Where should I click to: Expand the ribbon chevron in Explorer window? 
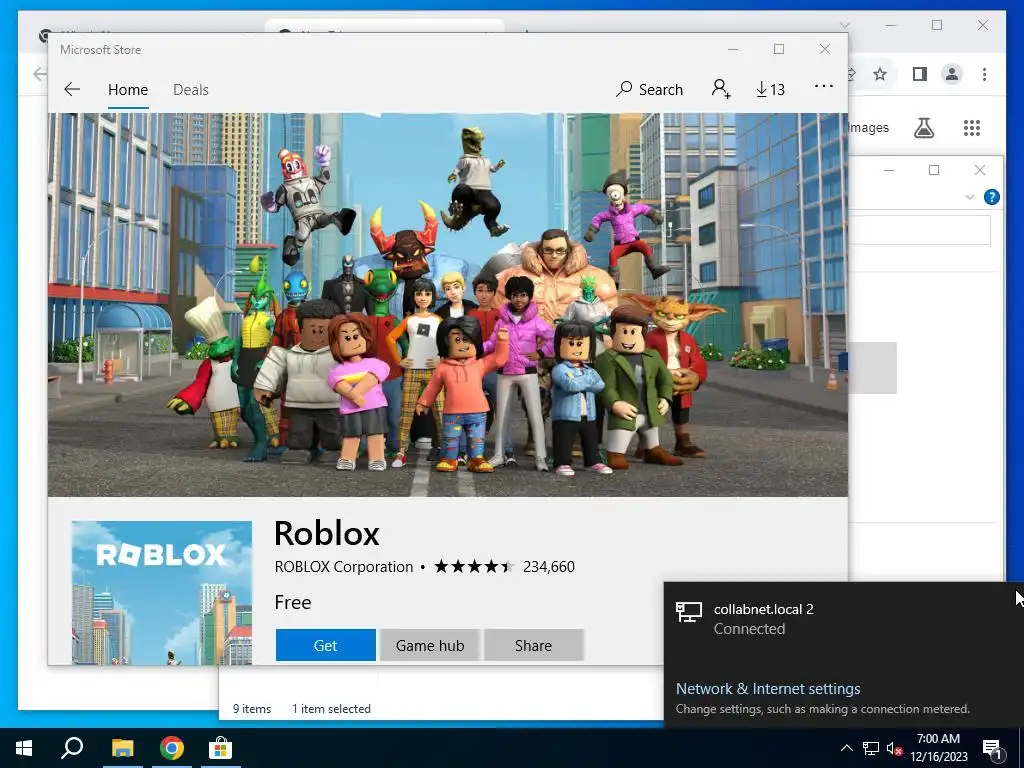tap(970, 197)
